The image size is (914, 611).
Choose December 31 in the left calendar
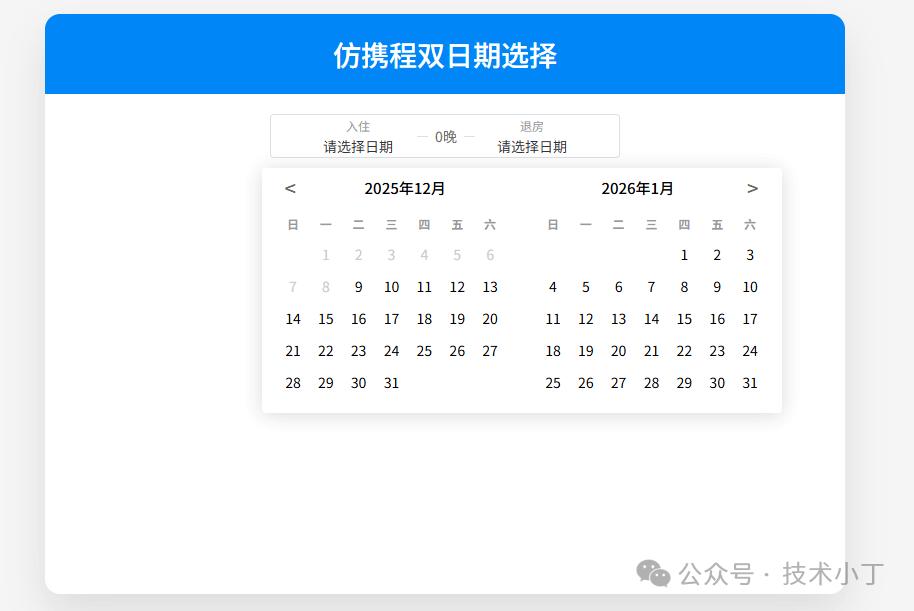click(391, 383)
